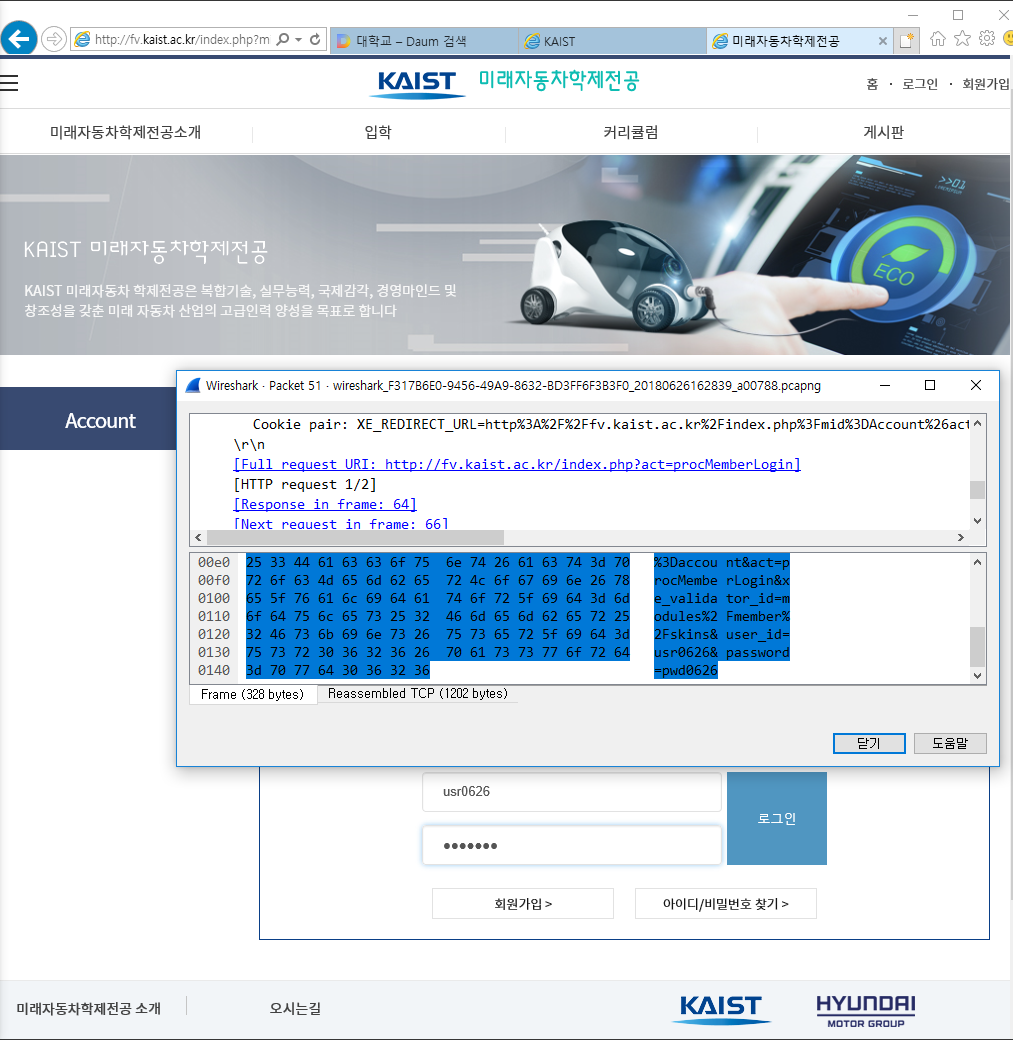Click the KAIST logo in the footer
1013x1040 pixels.
pyautogui.click(x=722, y=1009)
